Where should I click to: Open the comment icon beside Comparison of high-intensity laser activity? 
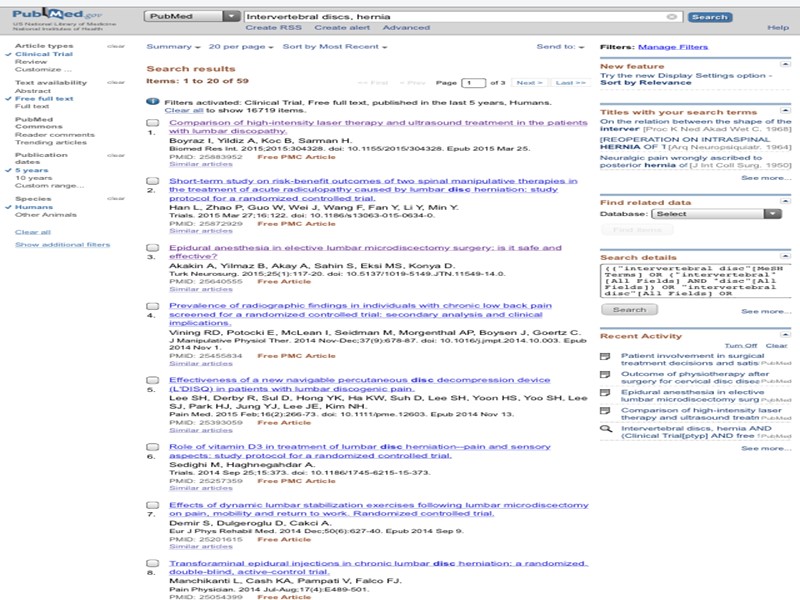pyautogui.click(x=605, y=411)
